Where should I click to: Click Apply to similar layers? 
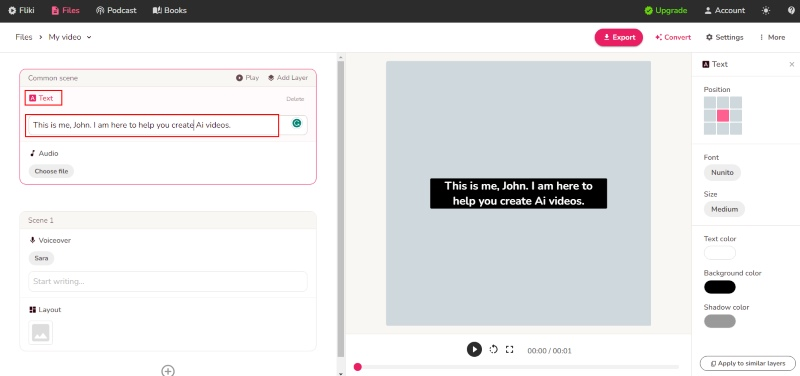point(747,363)
